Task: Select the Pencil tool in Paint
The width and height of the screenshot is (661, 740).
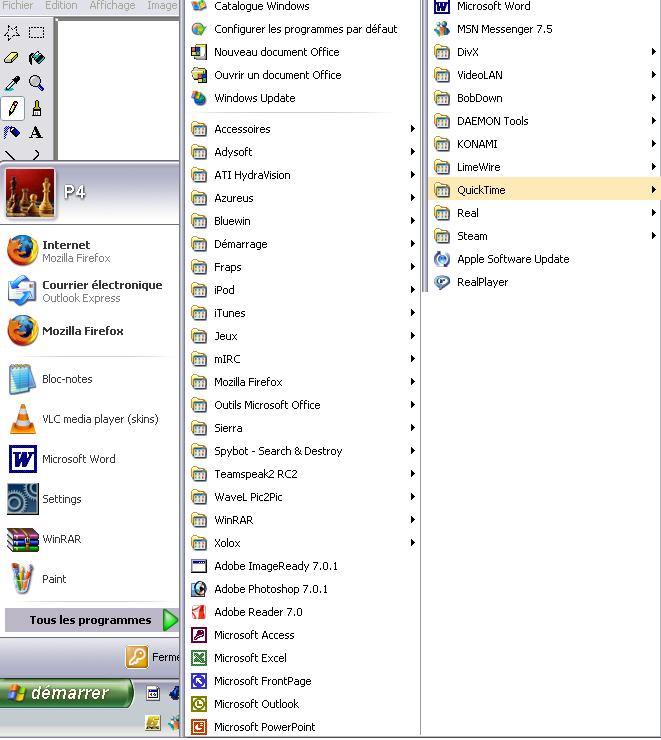Action: [13, 108]
